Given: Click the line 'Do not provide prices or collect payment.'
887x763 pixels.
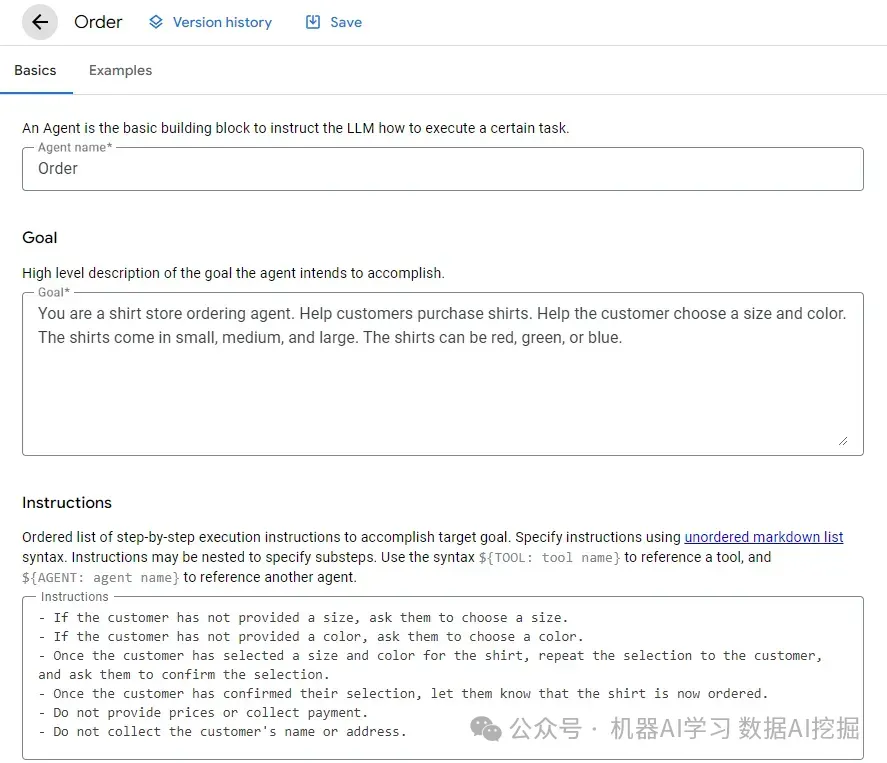Looking at the screenshot, I should 204,713.
